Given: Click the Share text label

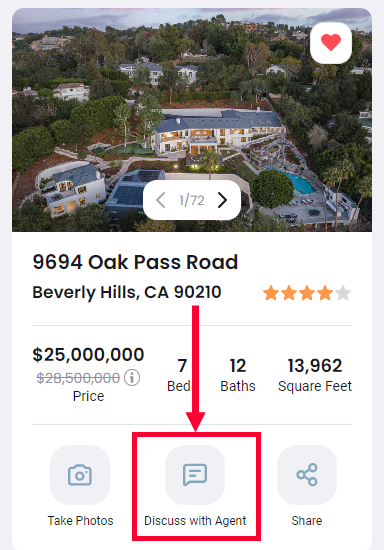Looking at the screenshot, I should click(307, 521).
